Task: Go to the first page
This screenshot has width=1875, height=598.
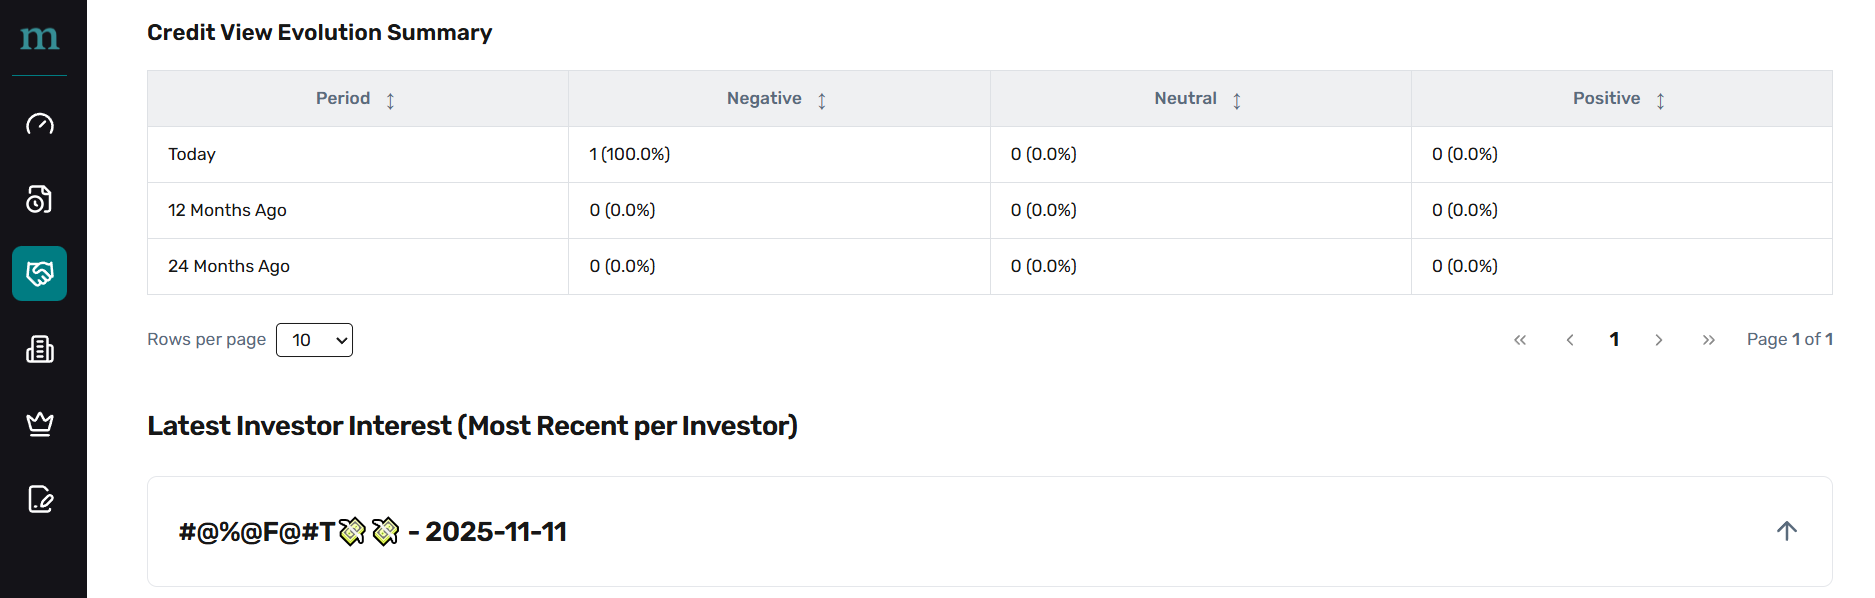Action: [1520, 340]
